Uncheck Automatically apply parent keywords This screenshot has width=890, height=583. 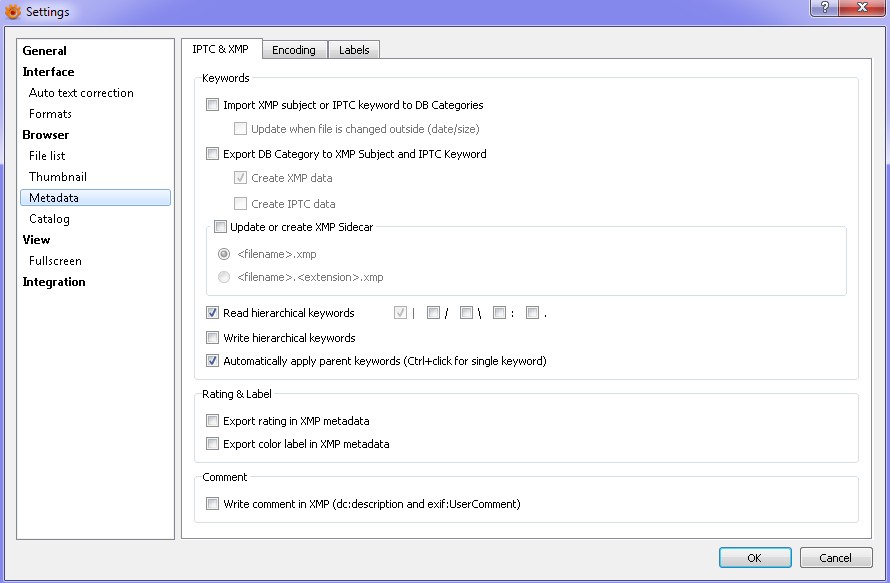click(x=212, y=360)
